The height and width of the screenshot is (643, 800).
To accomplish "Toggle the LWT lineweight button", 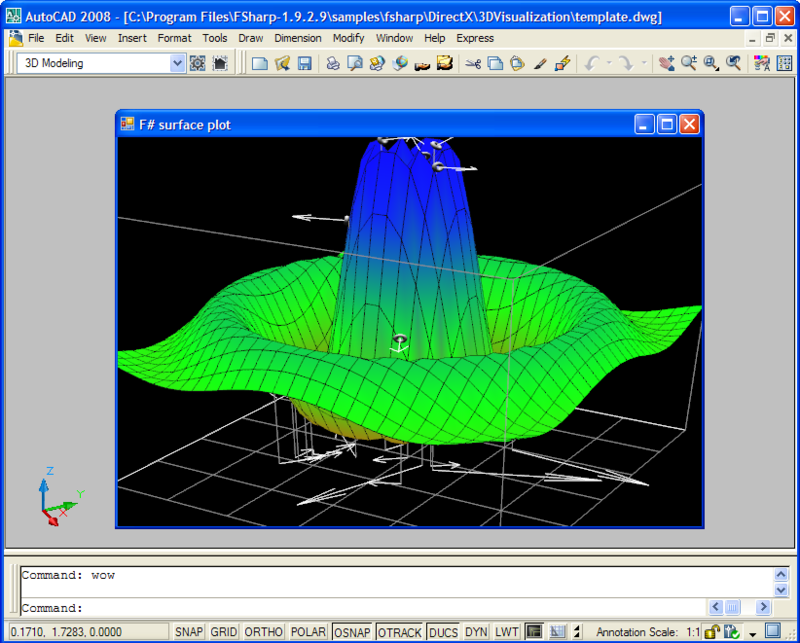I will click(507, 632).
